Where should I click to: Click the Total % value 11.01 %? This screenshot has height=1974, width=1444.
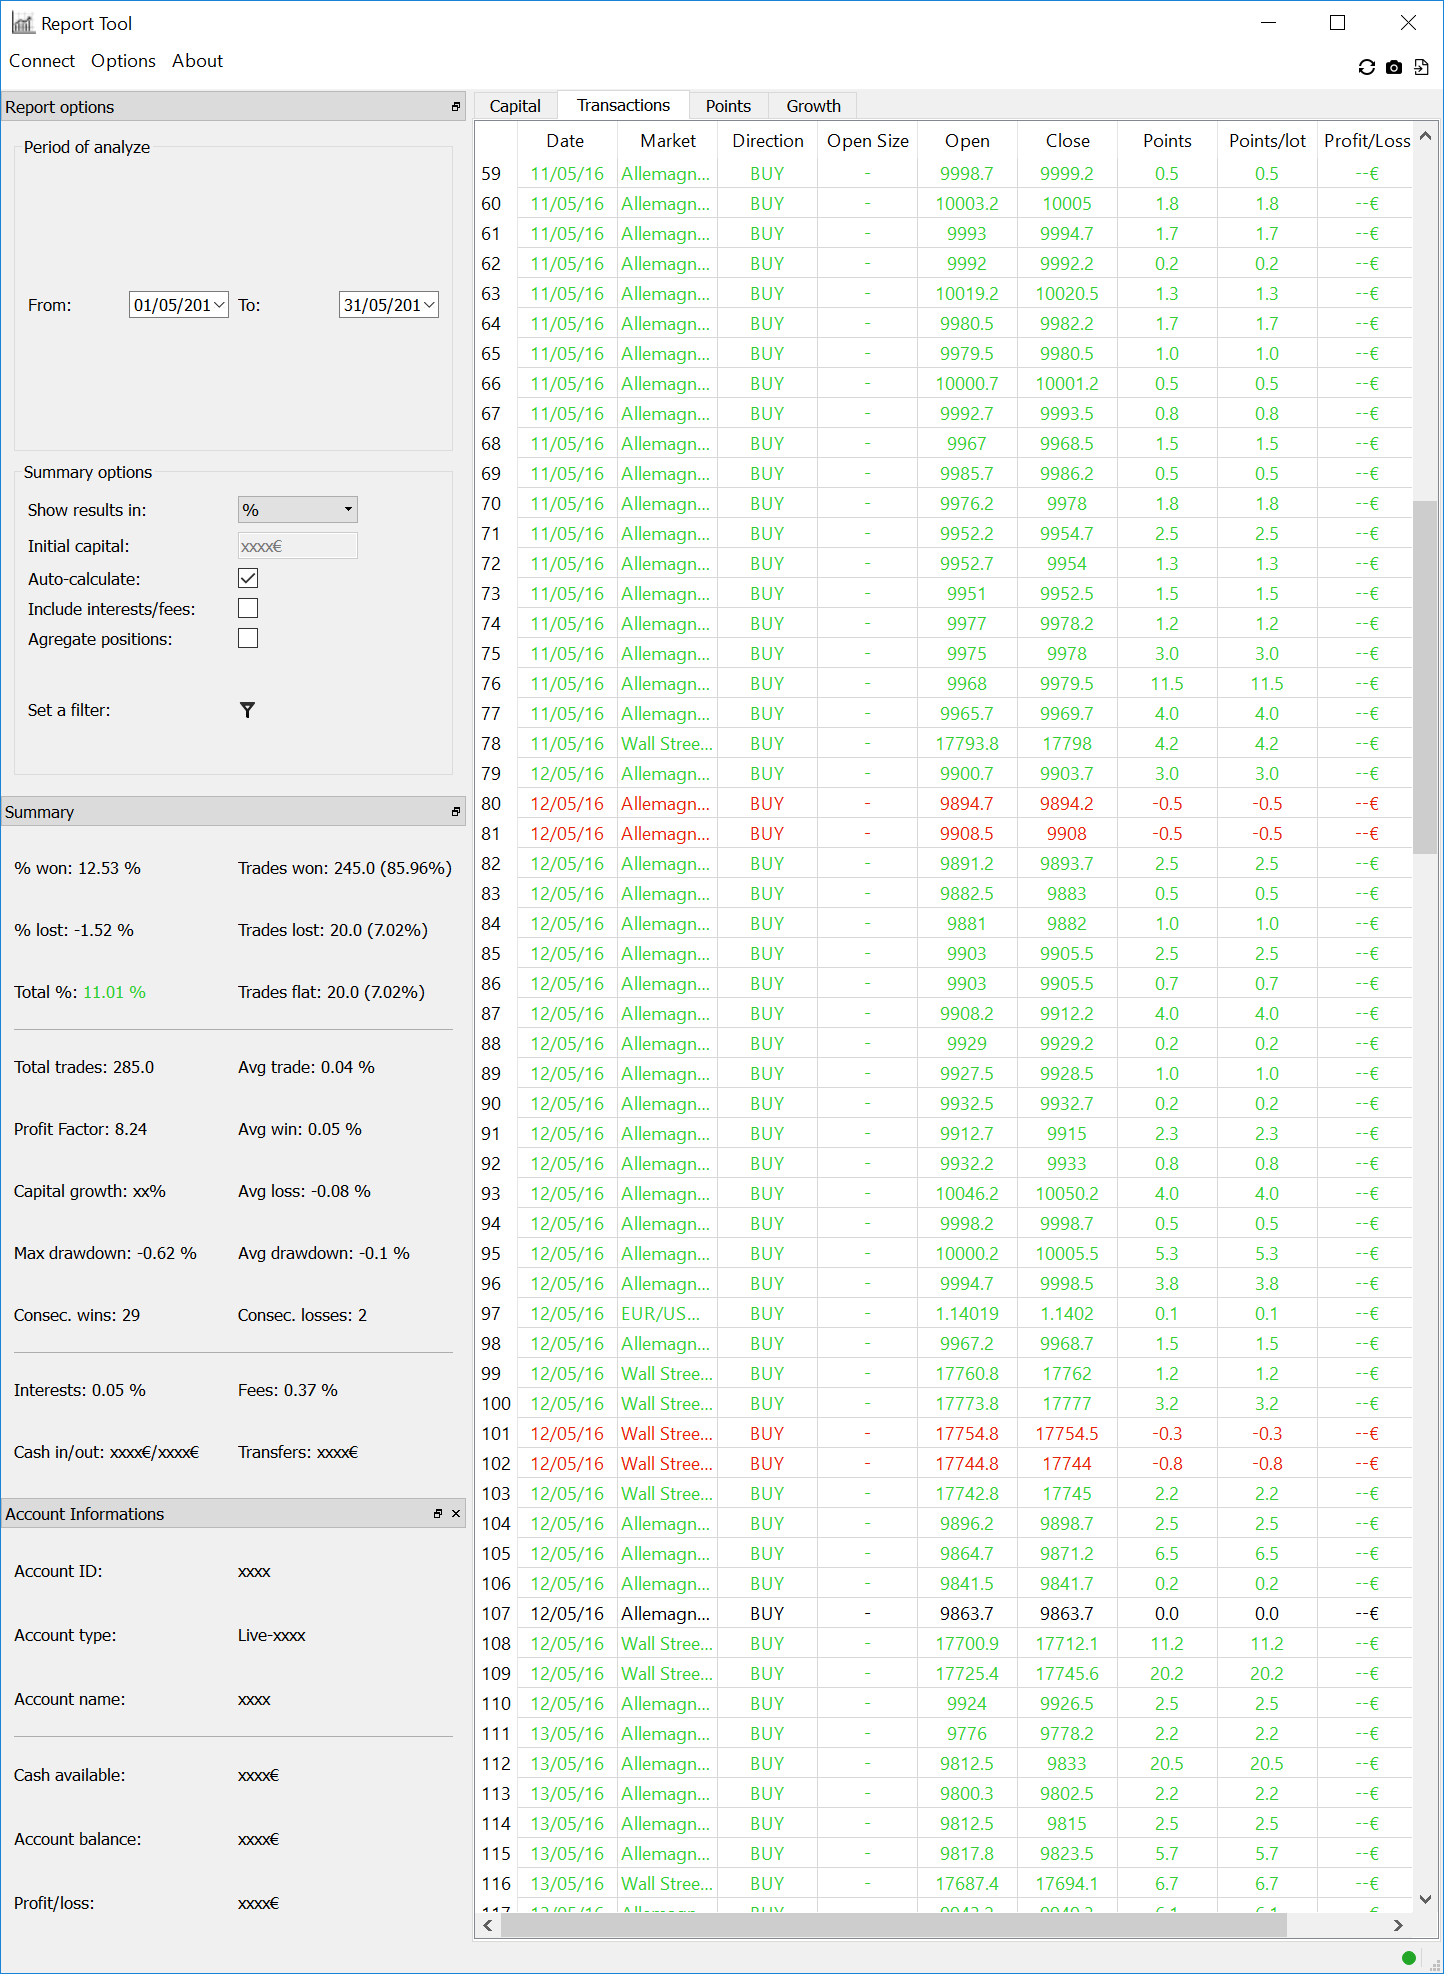click(x=114, y=992)
